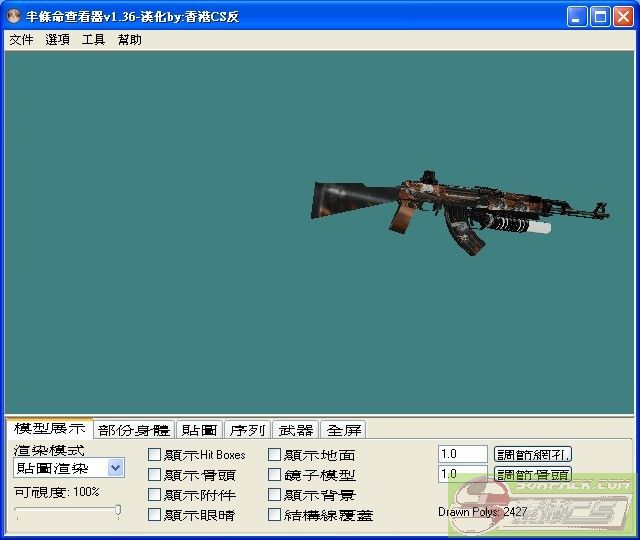Screen dimensions: 640x540
Task: Expand the 渲染模式 dropdown
Action: [x=115, y=468]
